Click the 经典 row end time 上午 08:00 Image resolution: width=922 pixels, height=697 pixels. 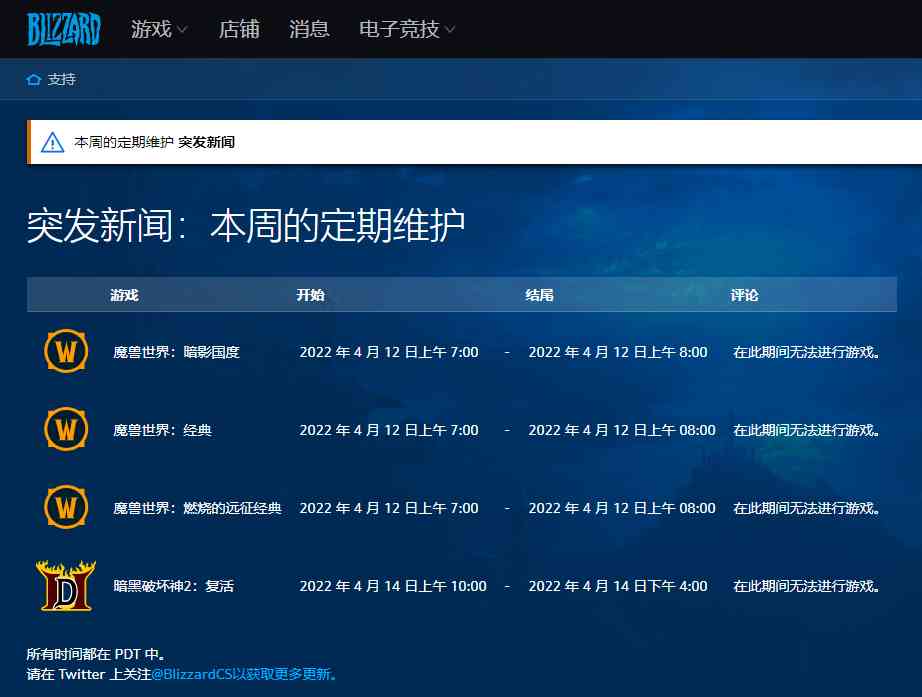[622, 431]
